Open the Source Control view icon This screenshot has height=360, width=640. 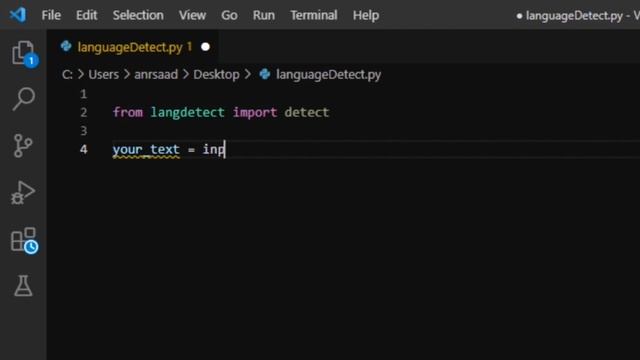coord(23,146)
